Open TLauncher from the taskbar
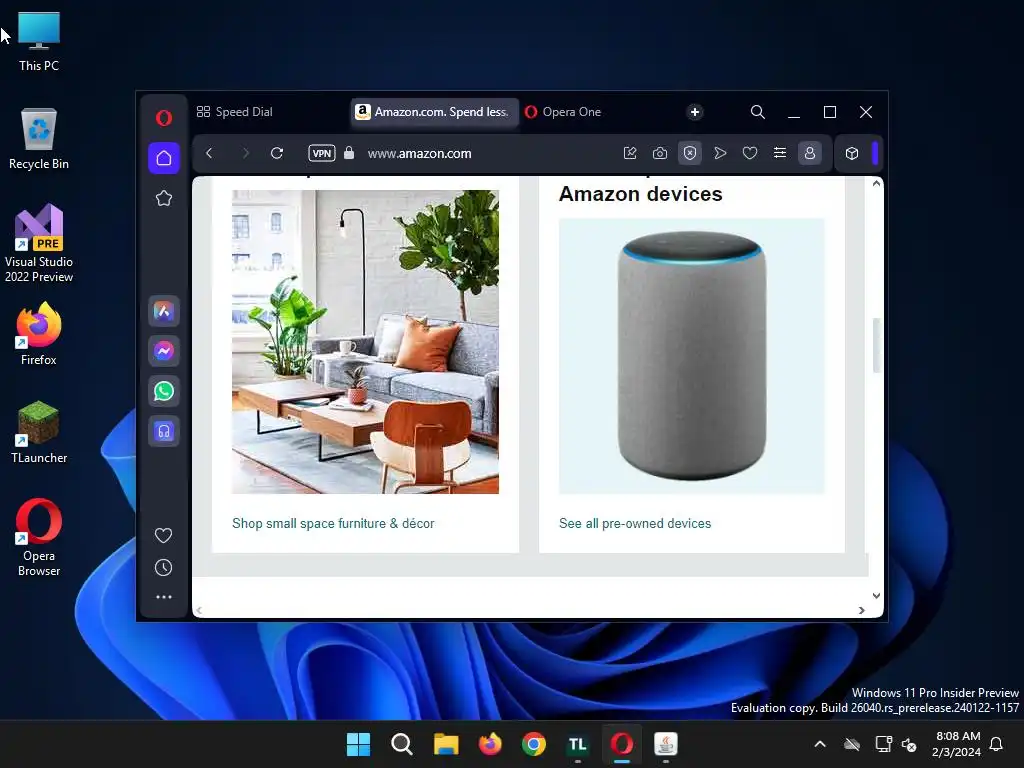Screen dimensions: 1024x768 point(577,744)
